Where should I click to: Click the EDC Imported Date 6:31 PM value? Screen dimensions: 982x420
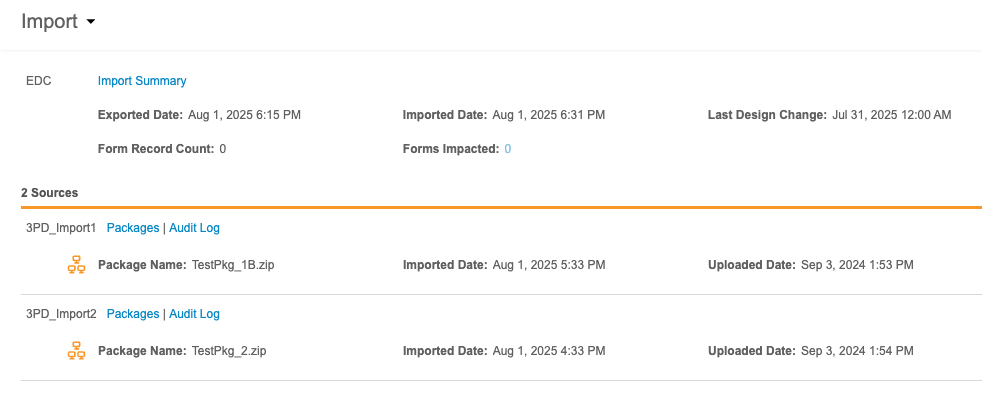[x=548, y=115]
